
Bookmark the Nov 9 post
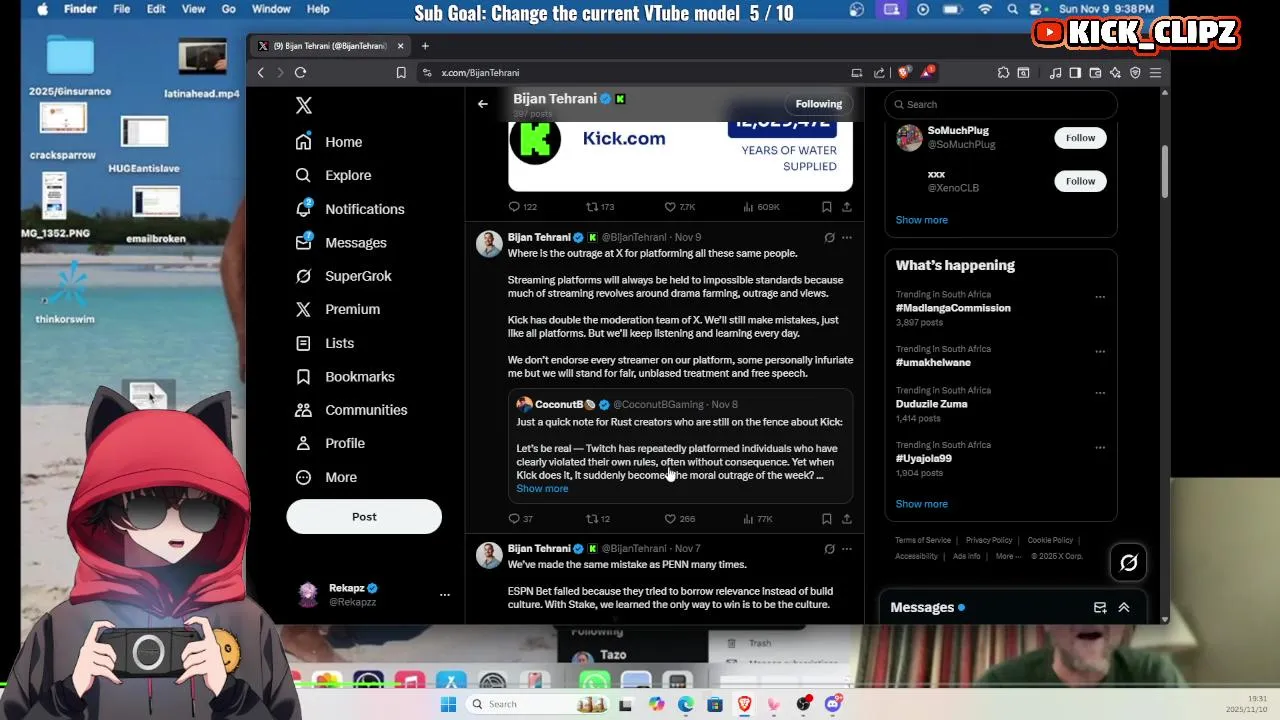(826, 519)
